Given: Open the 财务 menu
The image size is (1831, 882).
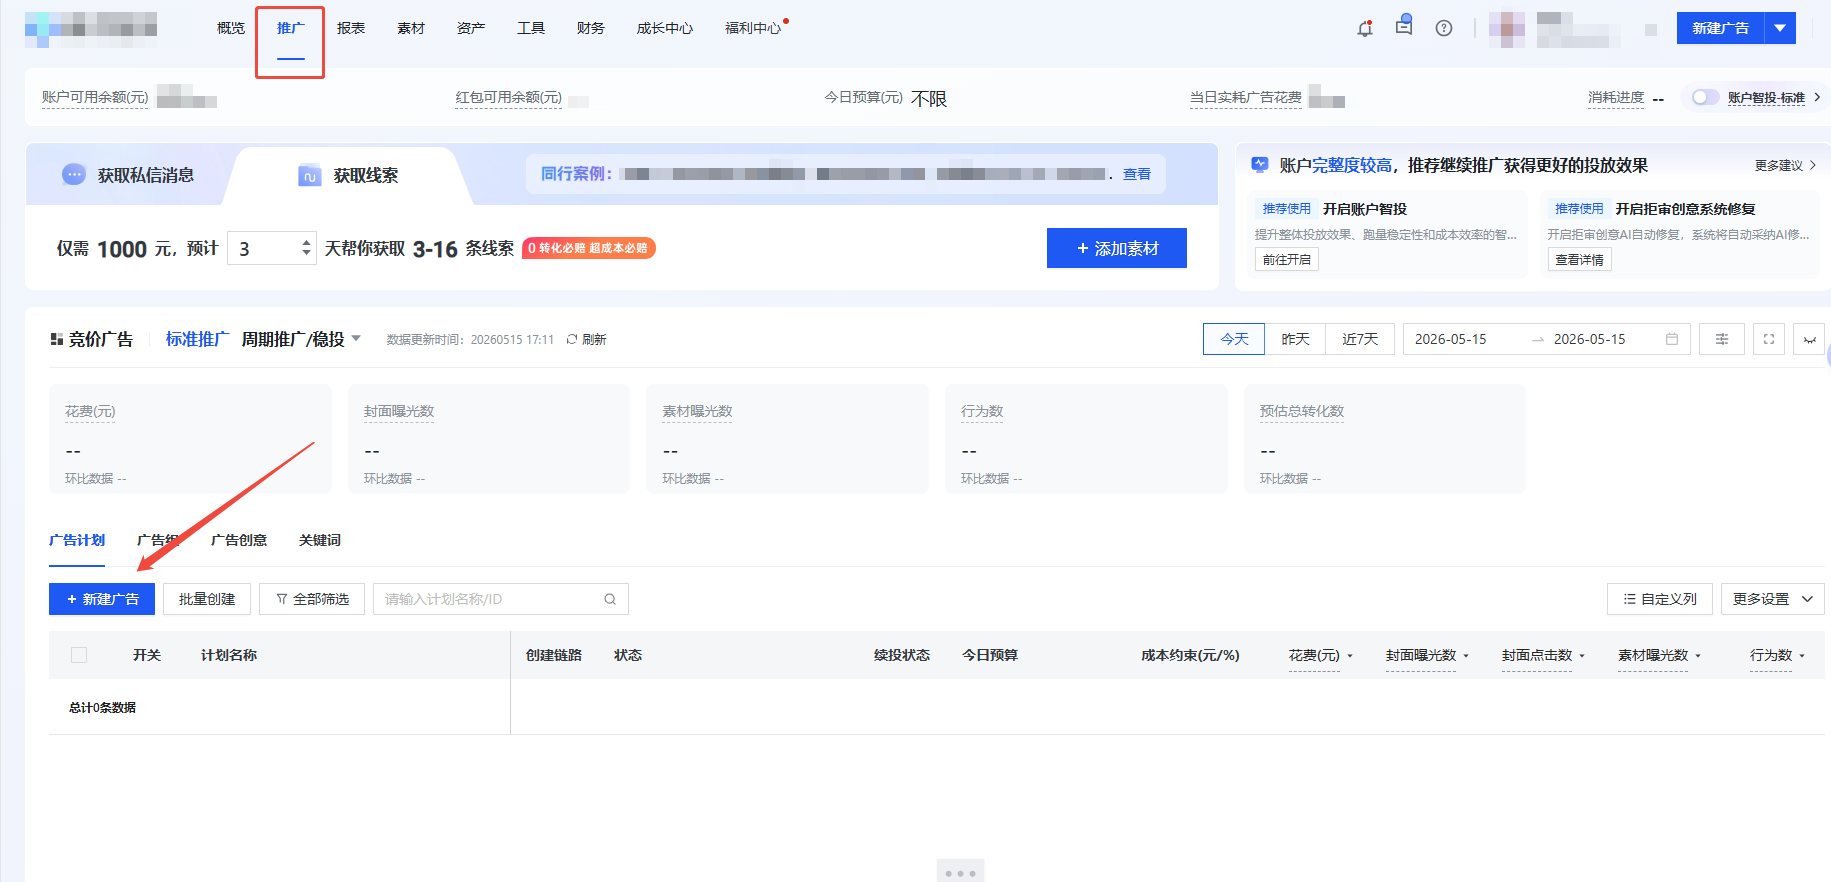Looking at the screenshot, I should point(591,28).
